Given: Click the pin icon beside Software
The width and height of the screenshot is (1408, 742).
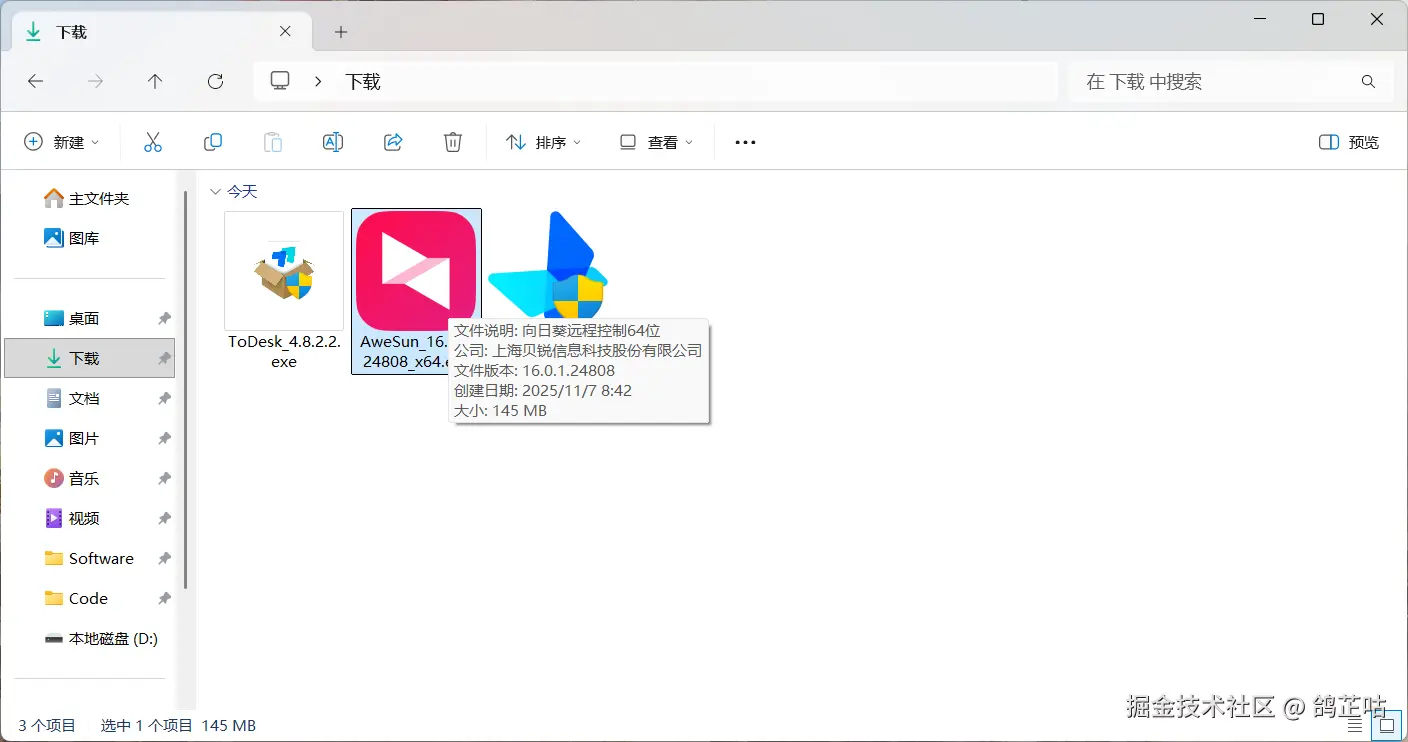Looking at the screenshot, I should pyautogui.click(x=164, y=558).
